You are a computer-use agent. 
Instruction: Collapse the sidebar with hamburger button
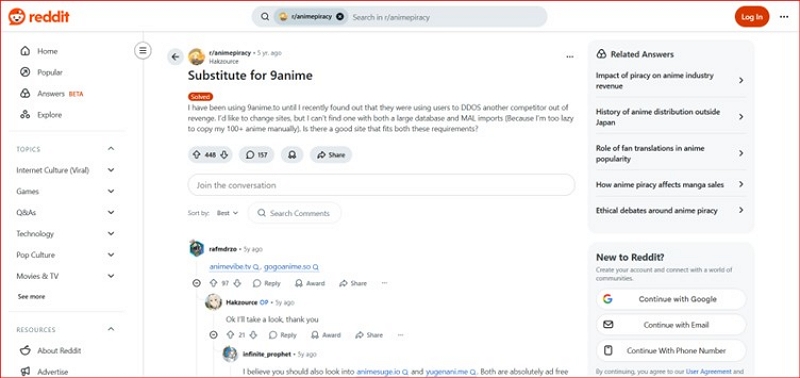[x=143, y=51]
